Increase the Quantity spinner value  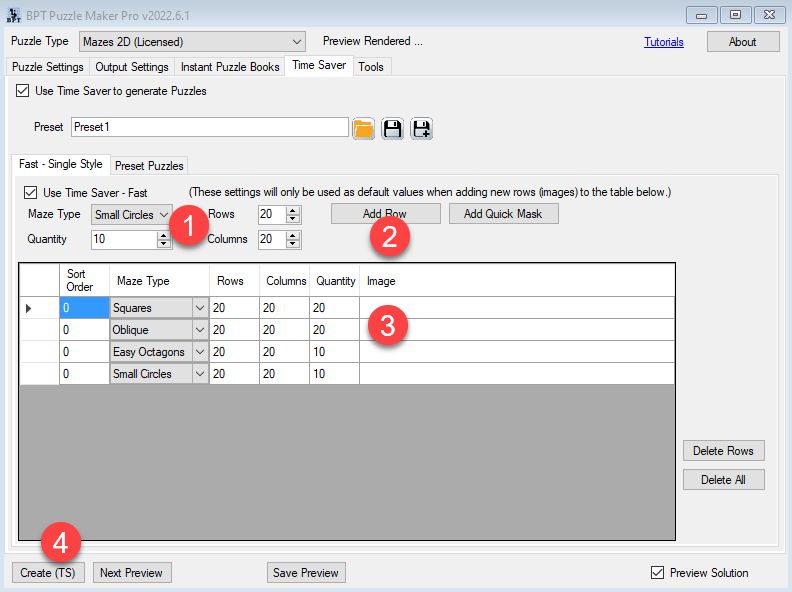[x=164, y=235]
